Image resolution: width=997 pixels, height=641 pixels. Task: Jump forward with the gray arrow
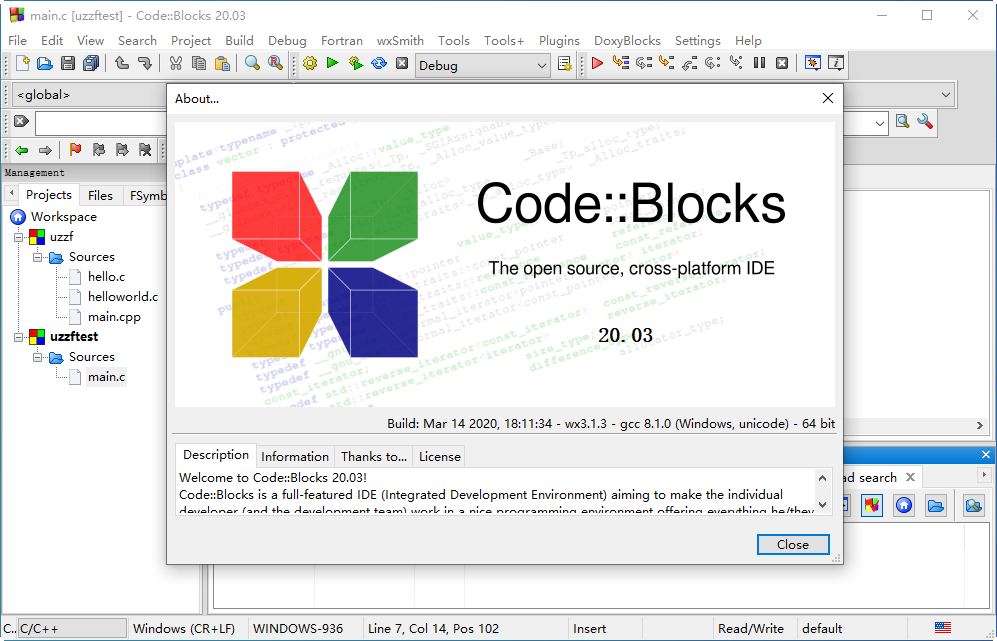click(x=45, y=151)
